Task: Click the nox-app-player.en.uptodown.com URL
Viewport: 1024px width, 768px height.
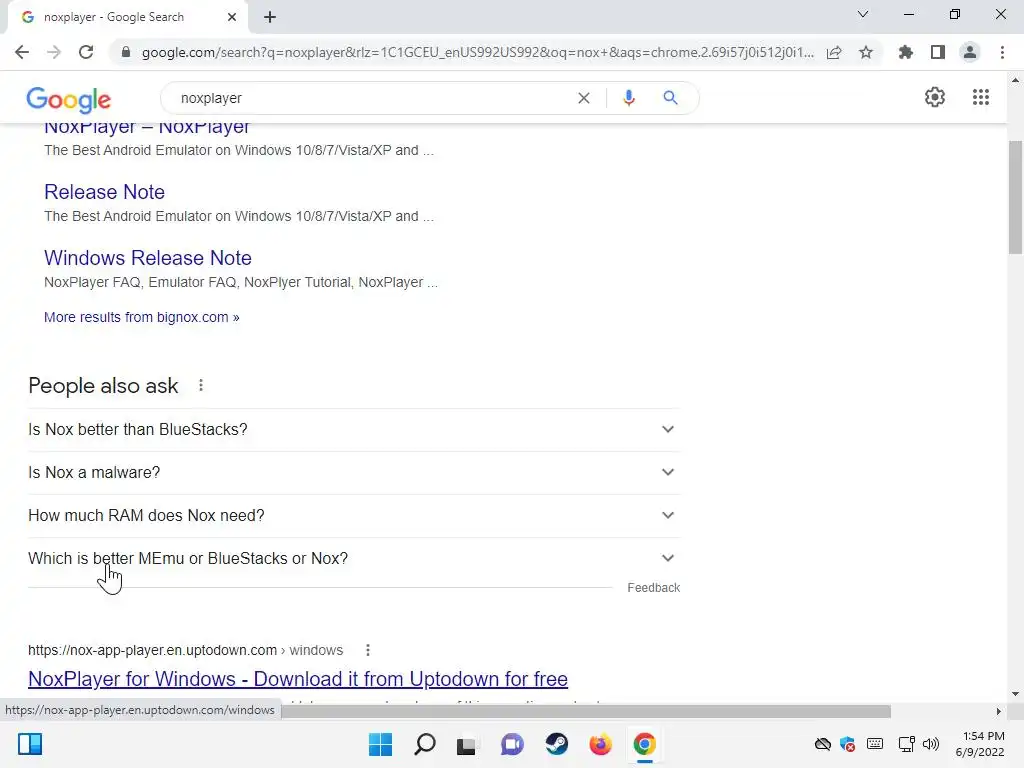Action: (x=185, y=650)
